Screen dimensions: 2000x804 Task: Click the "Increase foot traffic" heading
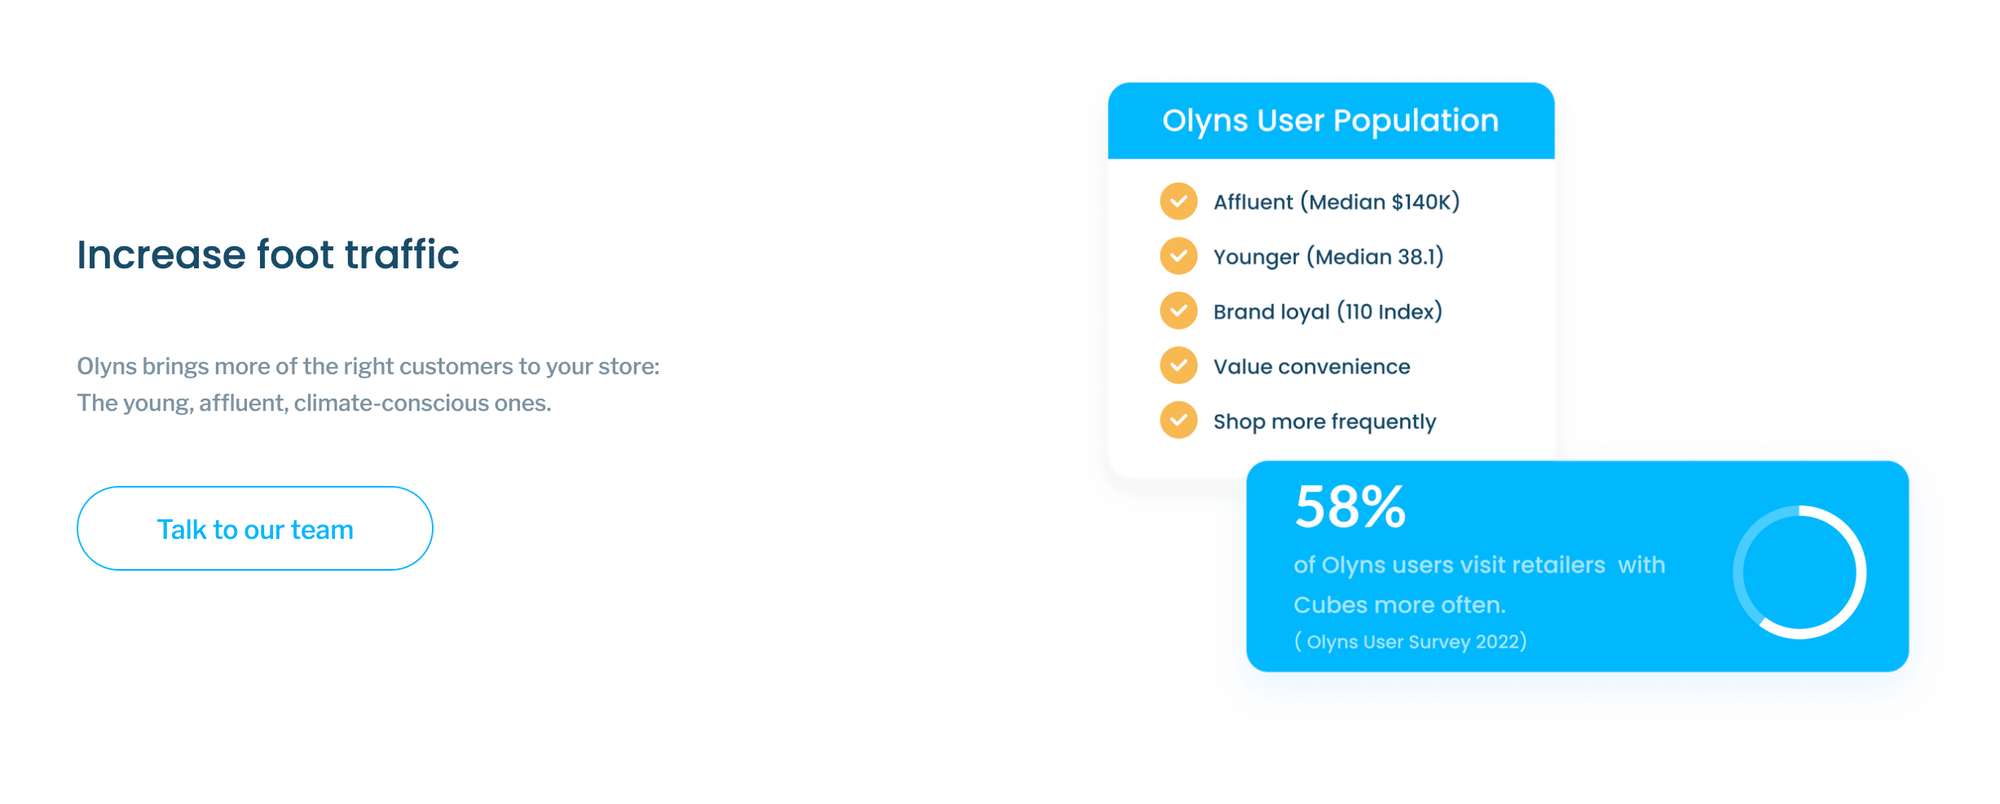coord(268,255)
